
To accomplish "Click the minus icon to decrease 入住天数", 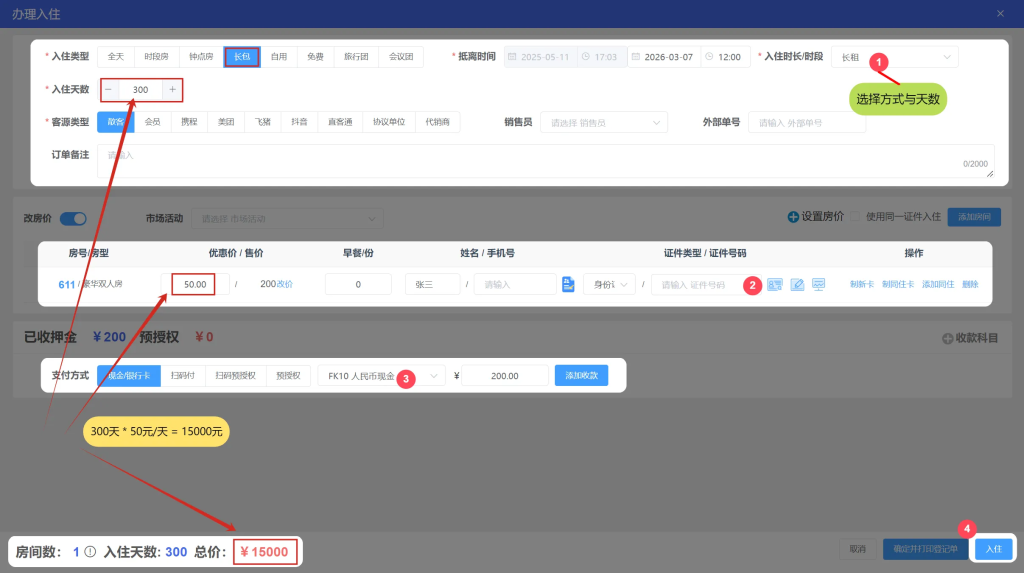I will tap(109, 90).
